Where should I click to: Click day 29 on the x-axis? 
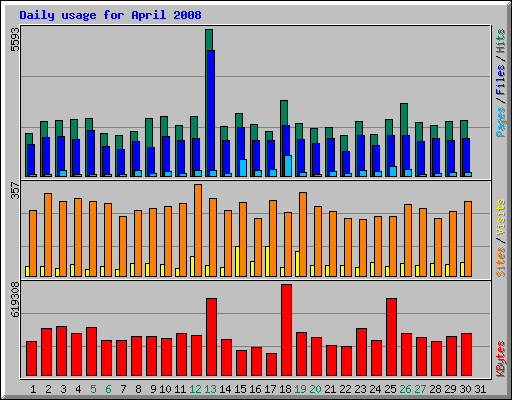450,389
